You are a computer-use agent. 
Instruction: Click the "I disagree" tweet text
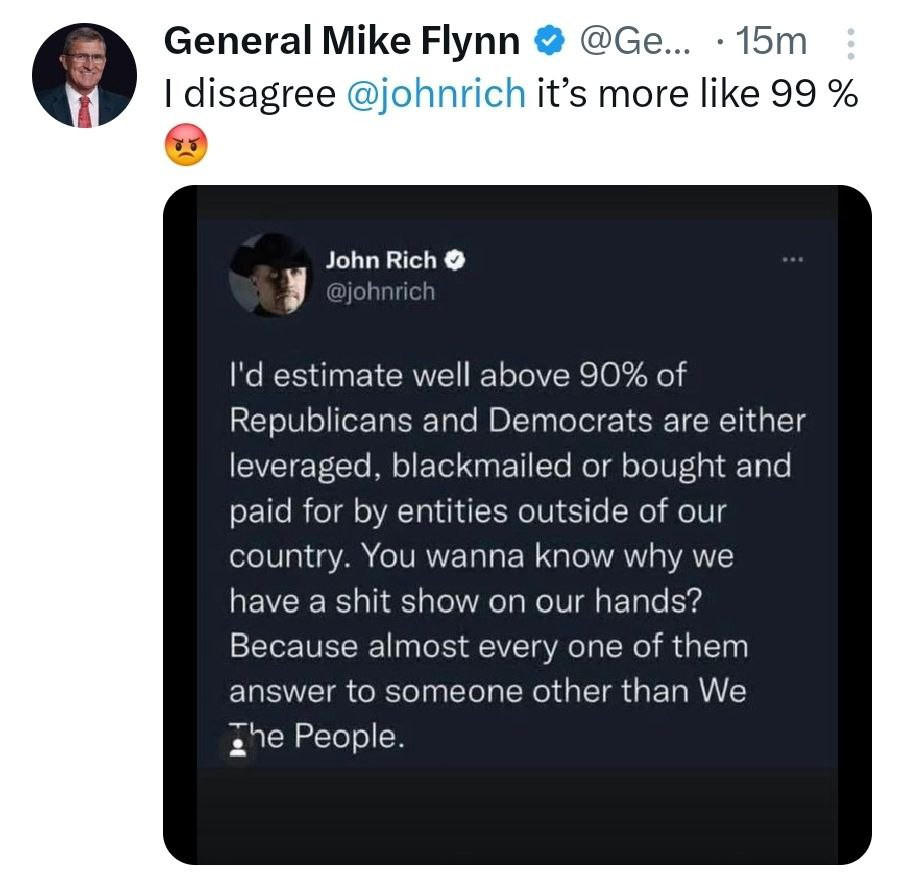(x=250, y=93)
